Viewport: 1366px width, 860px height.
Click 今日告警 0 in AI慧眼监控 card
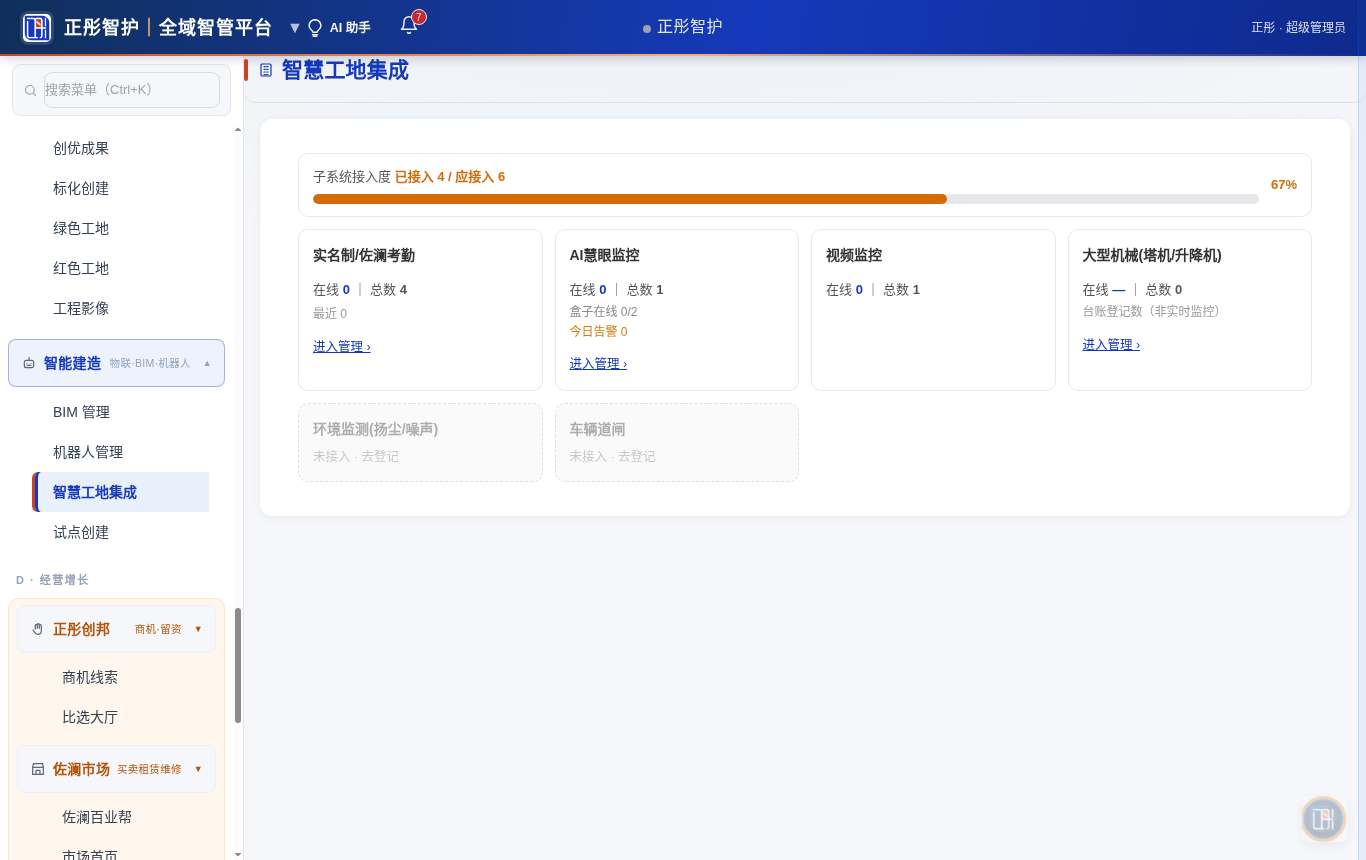pyautogui.click(x=599, y=331)
